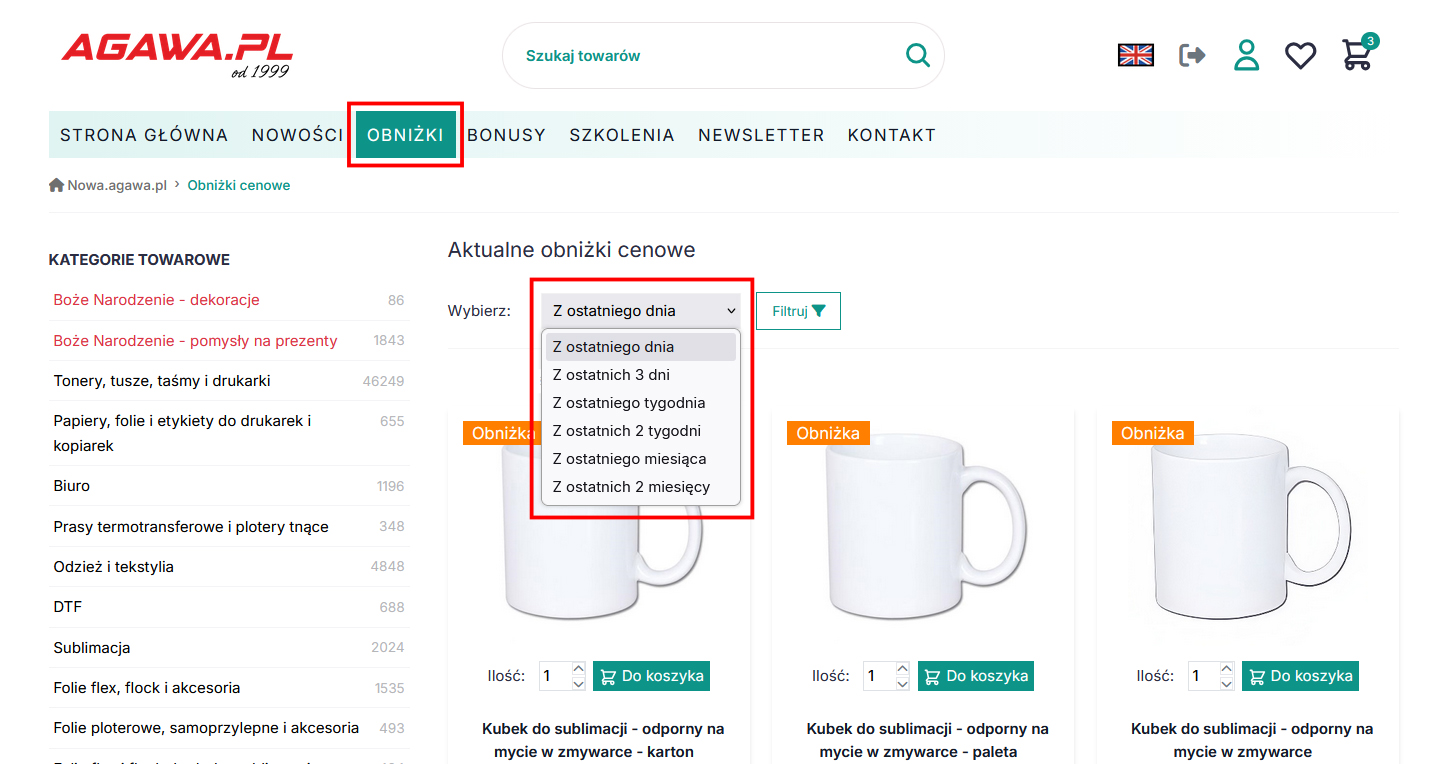Click the login arrow icon
This screenshot has height=764, width=1454.
tap(1192, 55)
